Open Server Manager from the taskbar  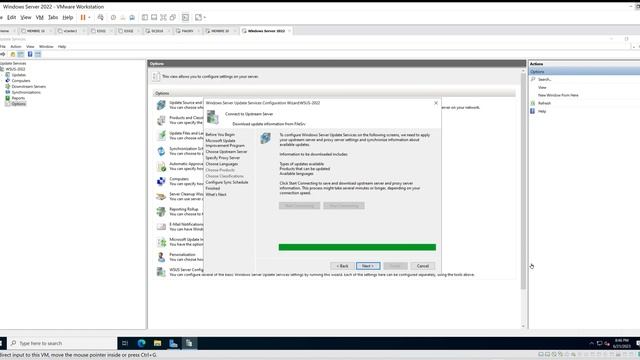tap(173, 343)
